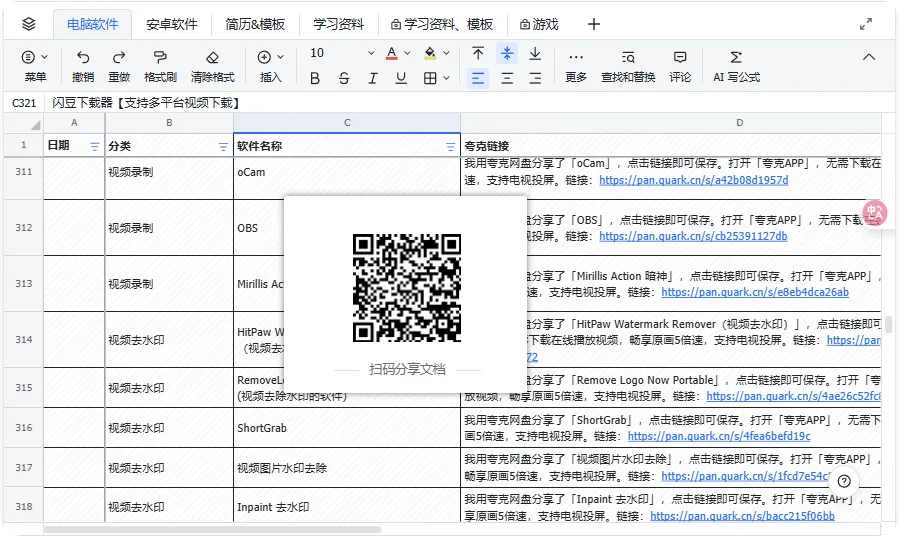
Task: Click the translate floating badge icon
Action: point(875,213)
